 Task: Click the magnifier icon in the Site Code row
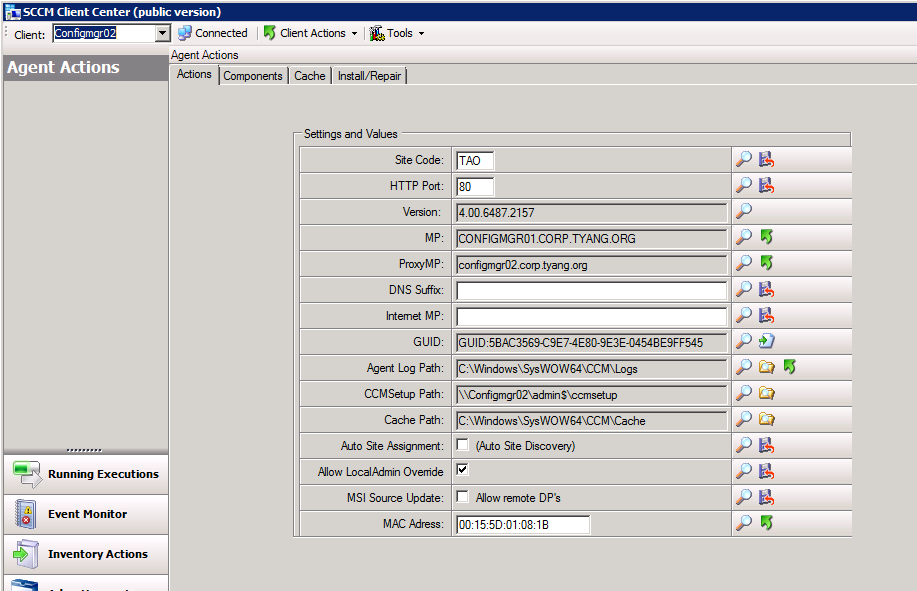tap(743, 159)
